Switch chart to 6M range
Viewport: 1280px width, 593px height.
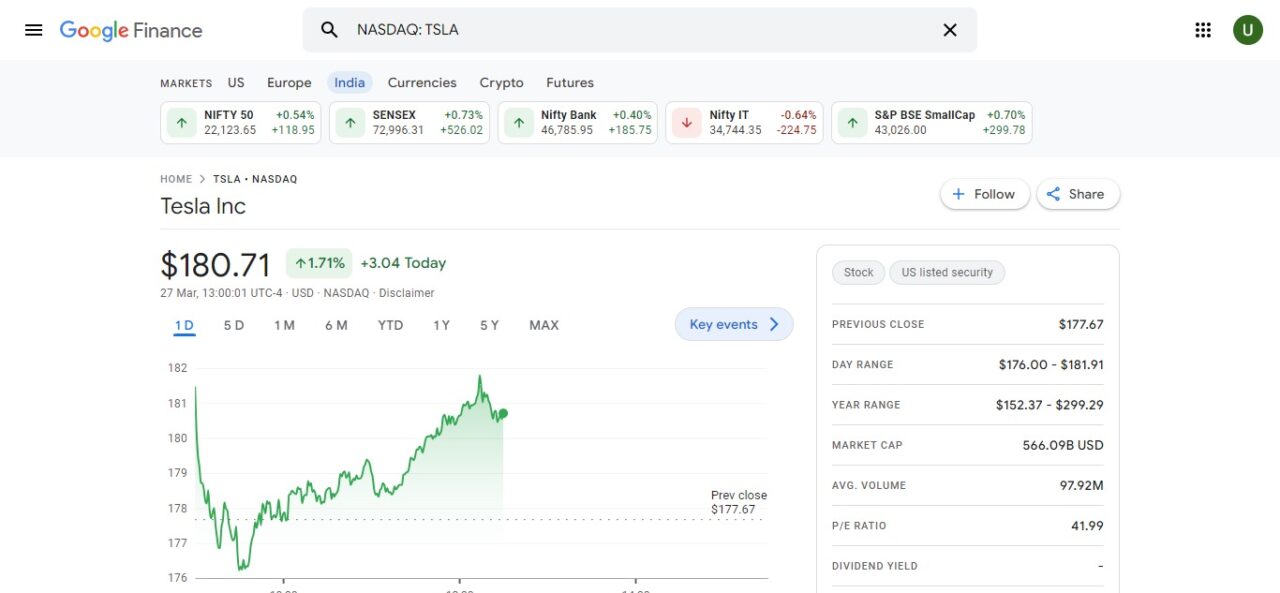tap(336, 325)
